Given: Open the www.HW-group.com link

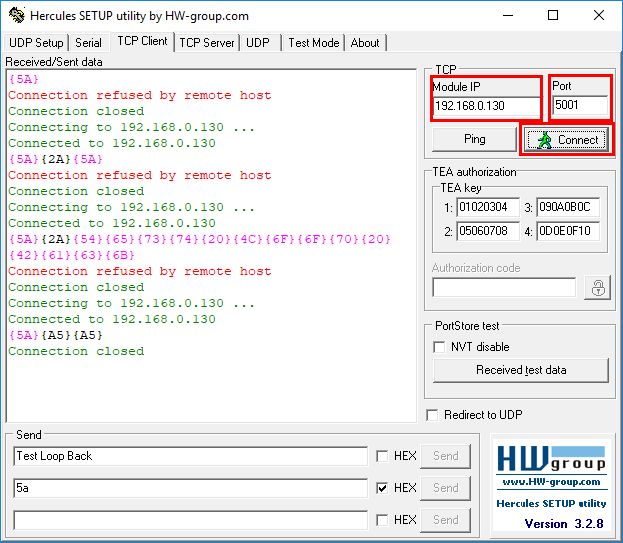Looking at the screenshot, I should (x=551, y=482).
